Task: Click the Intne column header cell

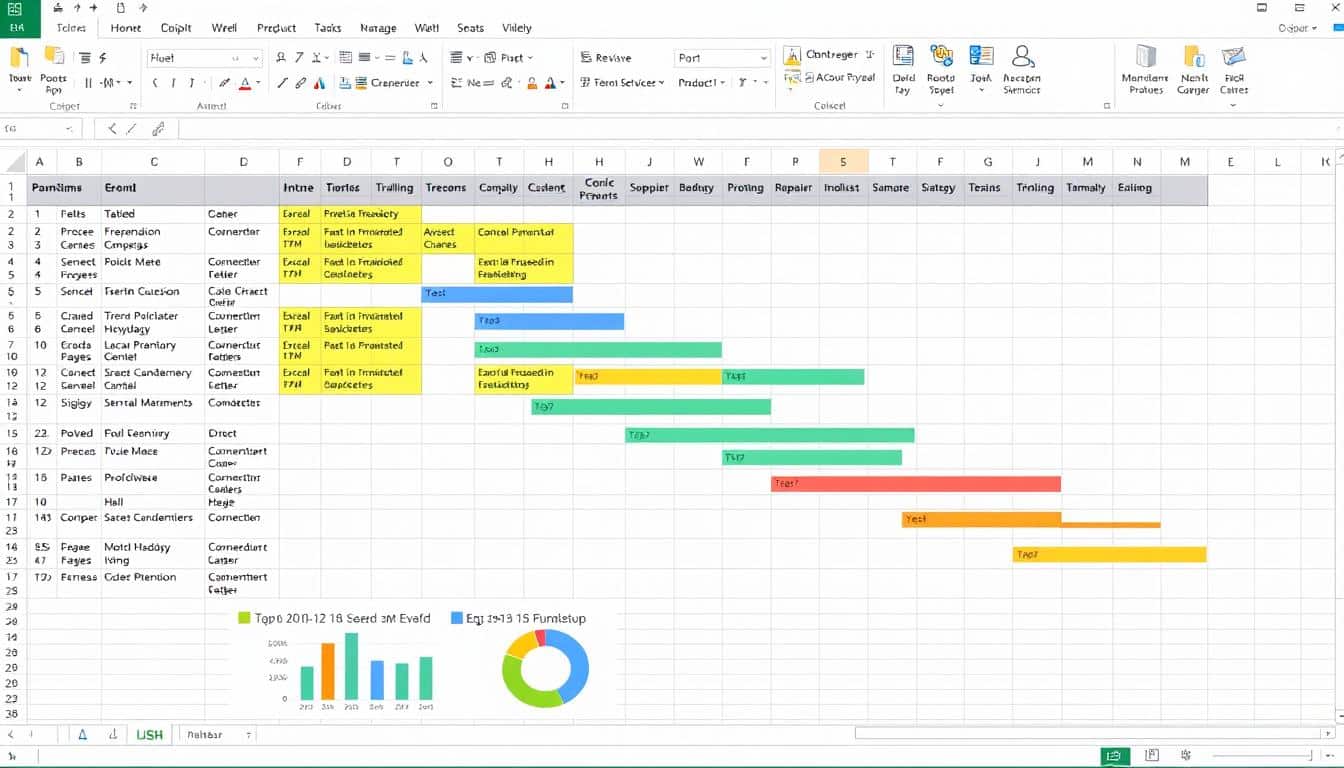Action: point(298,188)
